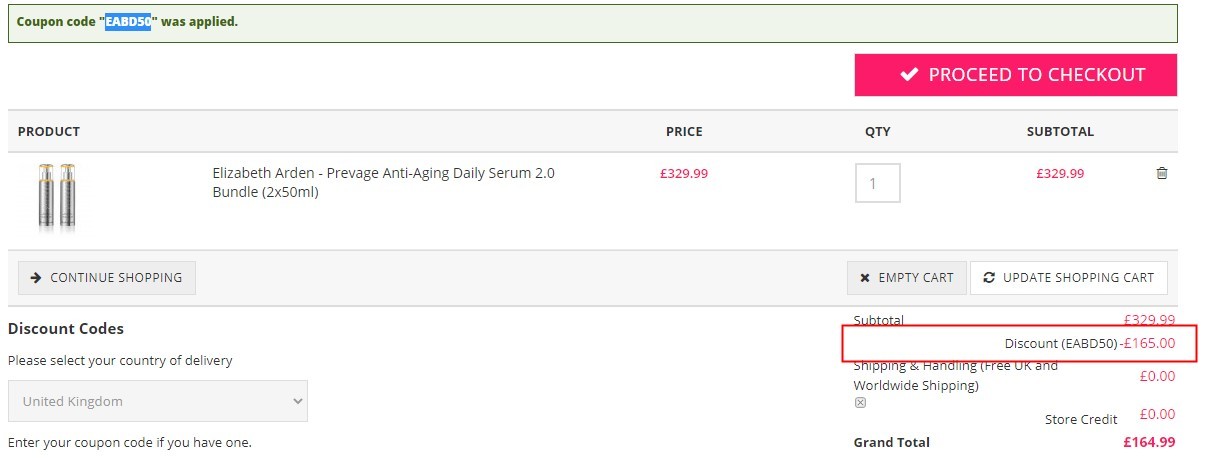Click the Update Shopping Cart button label
1216x458 pixels.
1078,278
